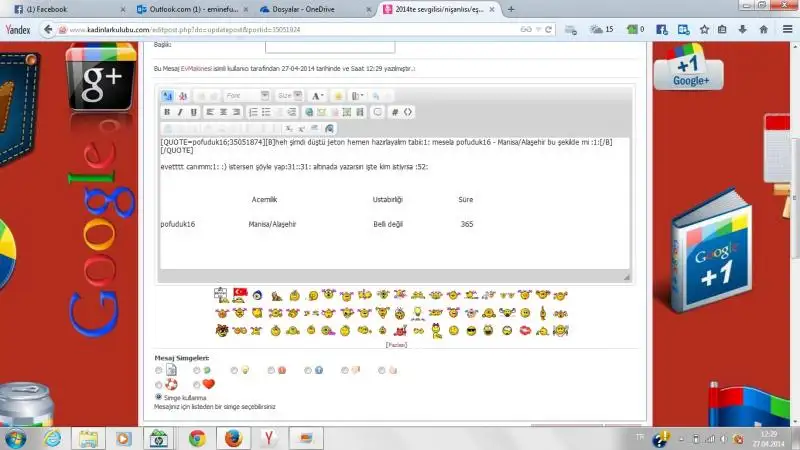Toggle bold formatting in the editor toolbar
Viewport: 800px width, 450px height.
pos(168,112)
